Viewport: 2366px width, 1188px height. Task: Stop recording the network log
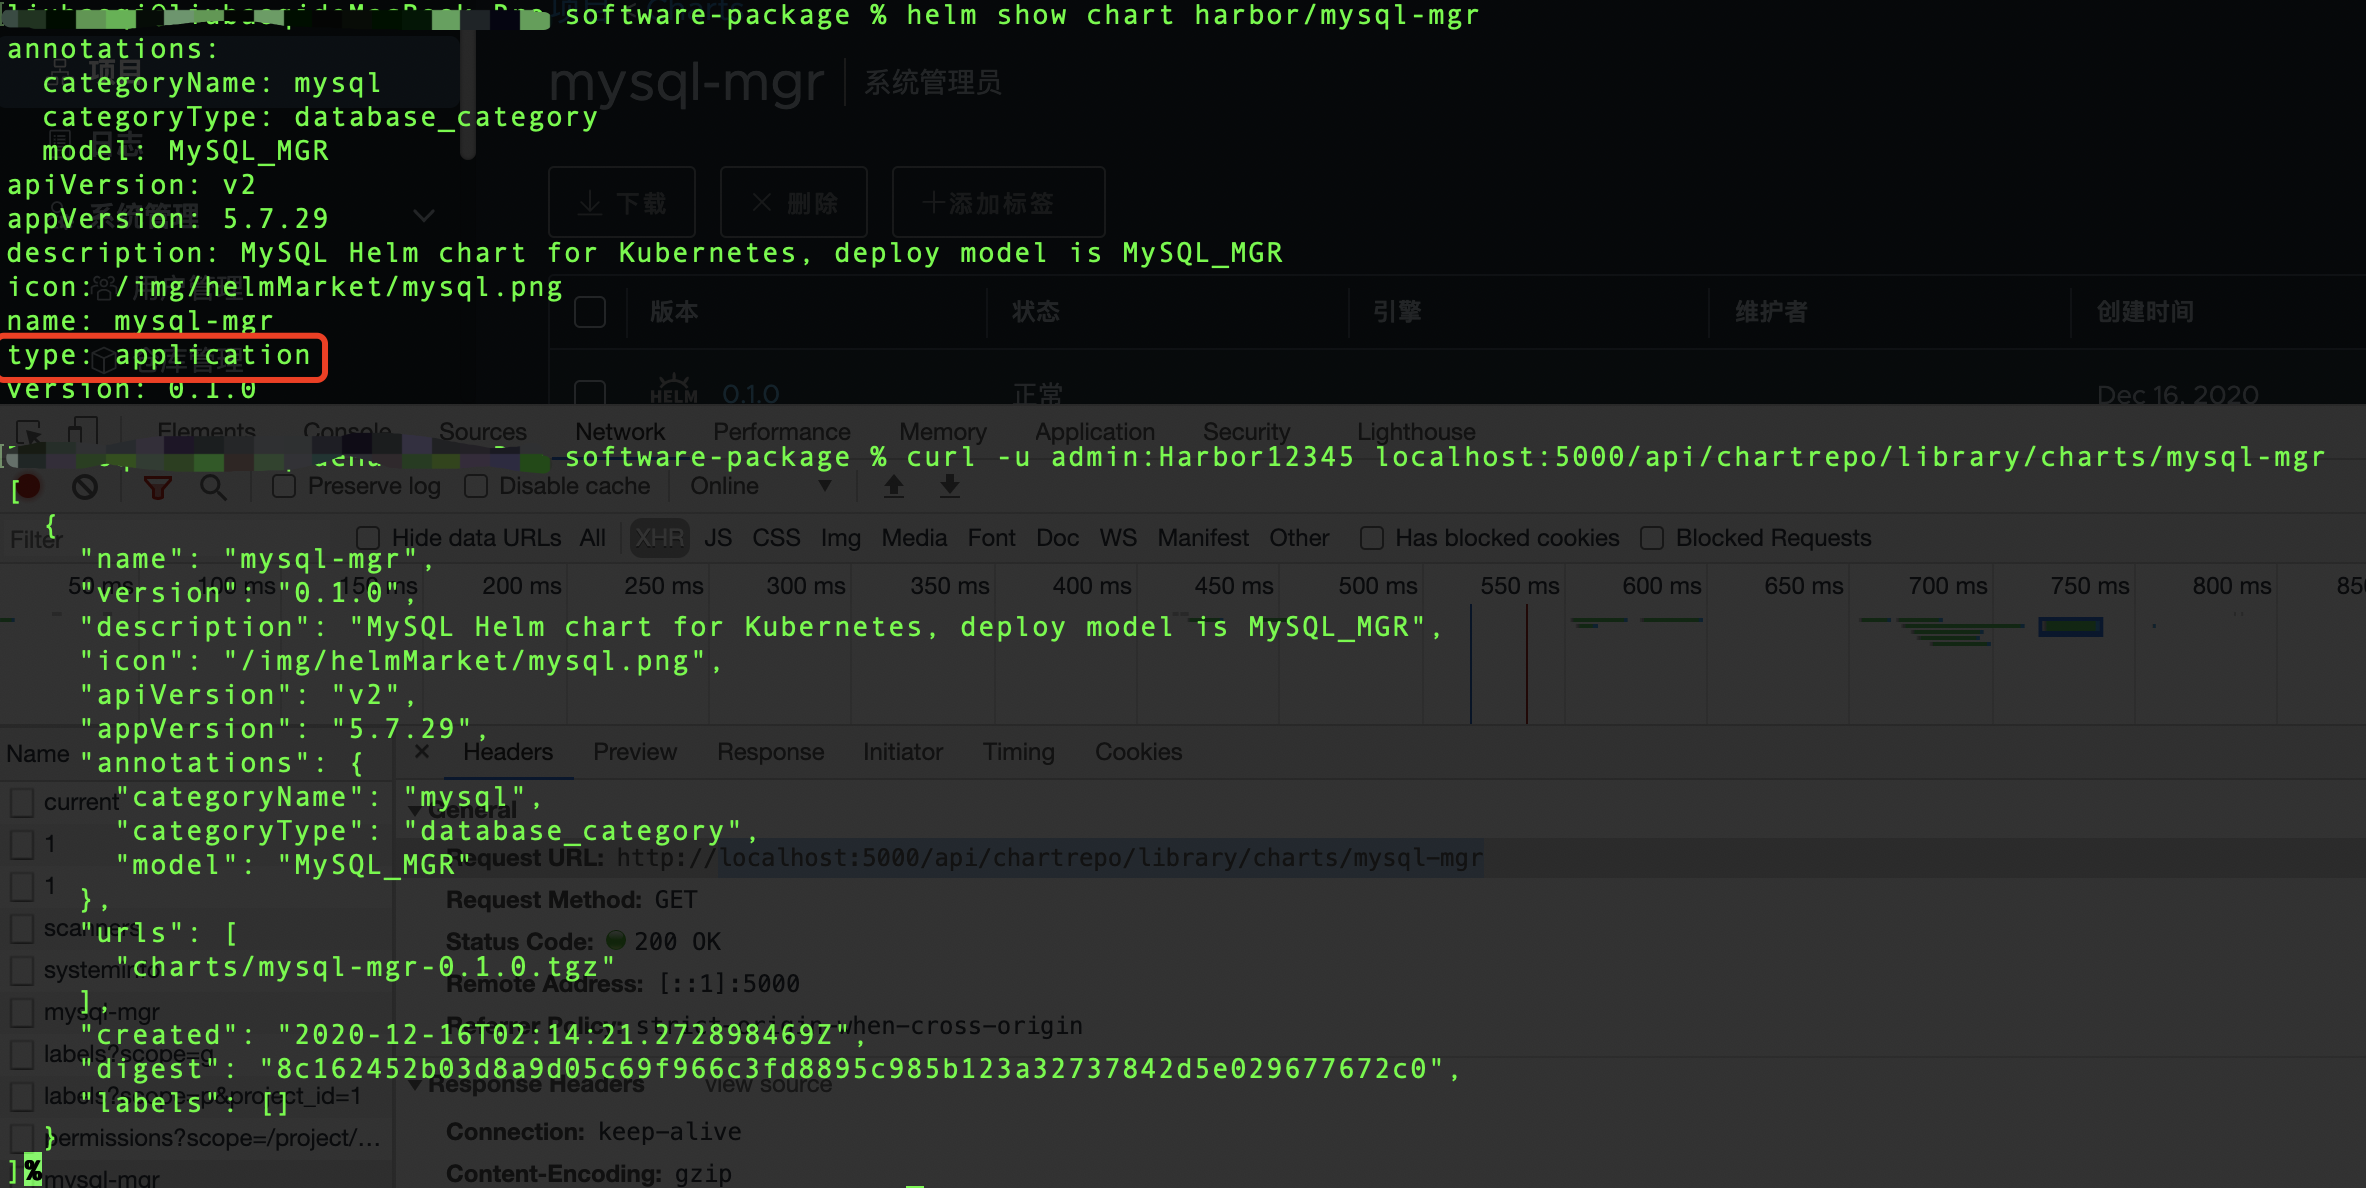coord(27,487)
